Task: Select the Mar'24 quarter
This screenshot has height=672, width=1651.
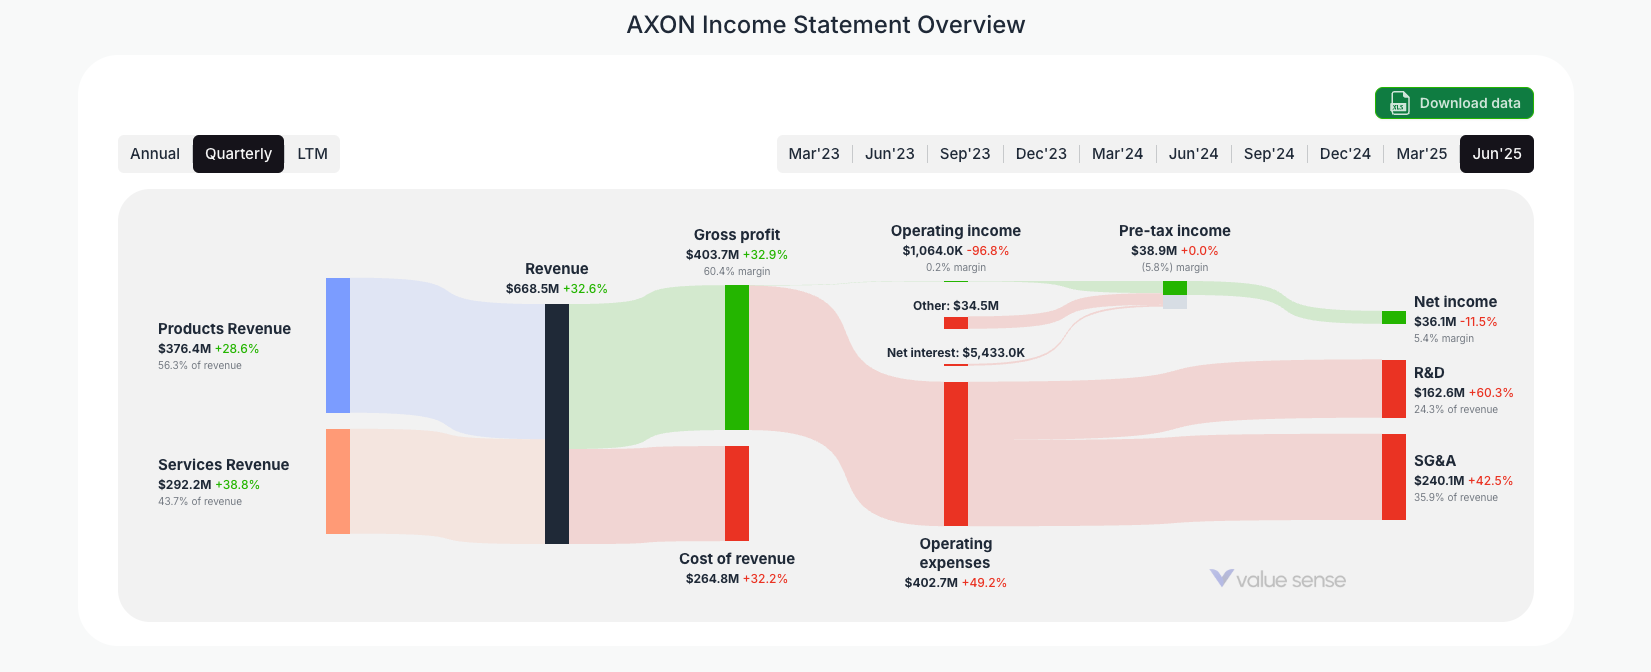Action: pyautogui.click(x=1117, y=154)
